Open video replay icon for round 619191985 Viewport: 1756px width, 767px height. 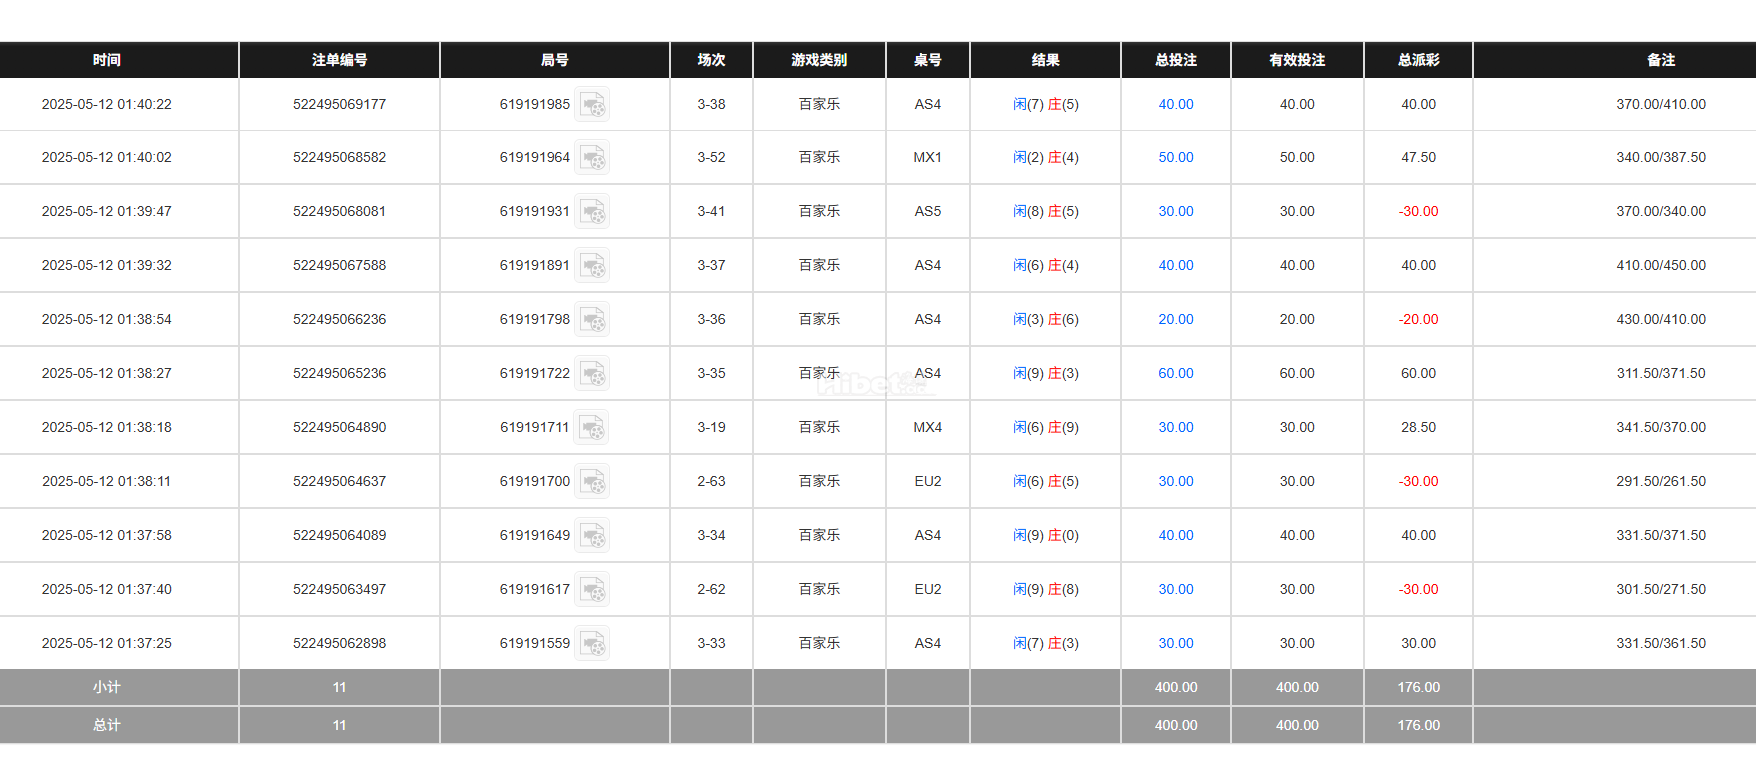[592, 105]
